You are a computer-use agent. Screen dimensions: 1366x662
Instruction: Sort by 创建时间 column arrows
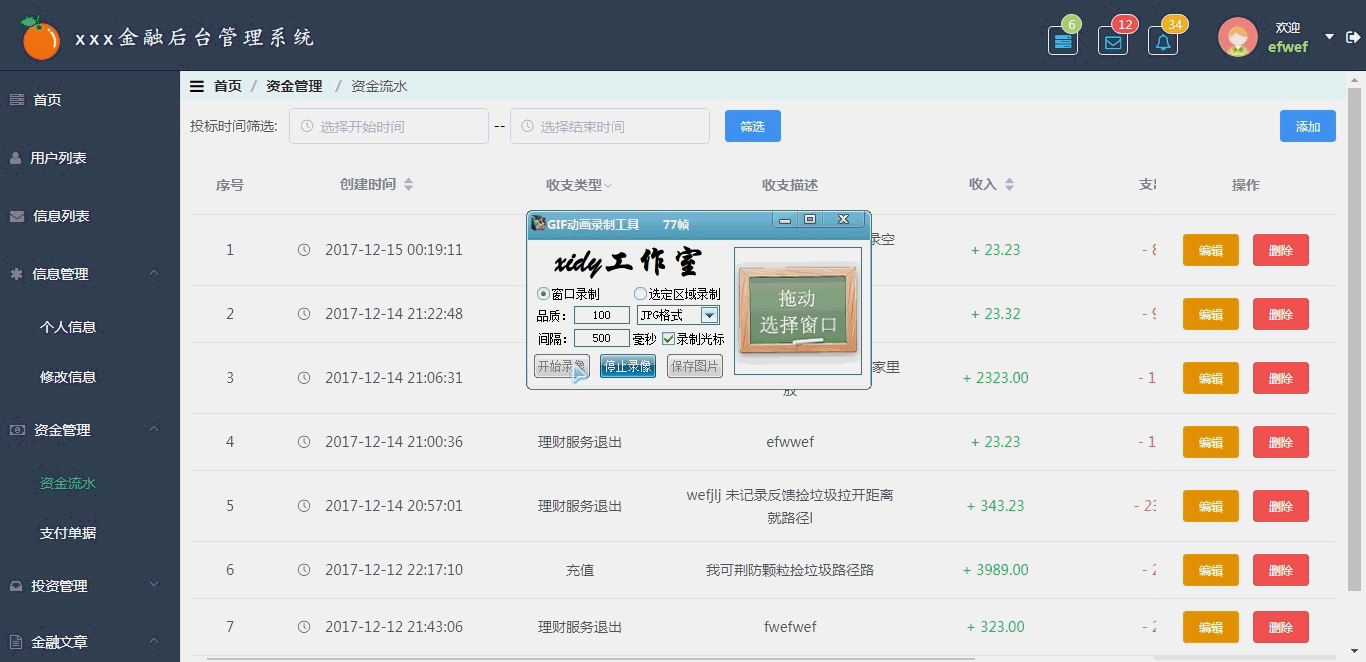click(x=408, y=185)
